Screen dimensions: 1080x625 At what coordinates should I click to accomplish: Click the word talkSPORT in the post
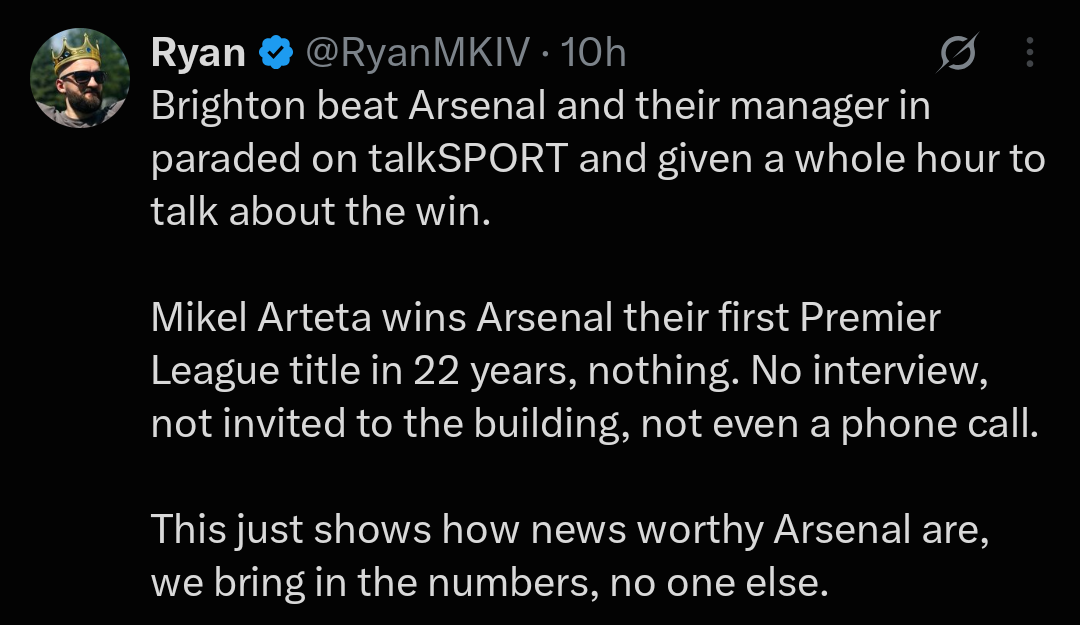click(468, 159)
